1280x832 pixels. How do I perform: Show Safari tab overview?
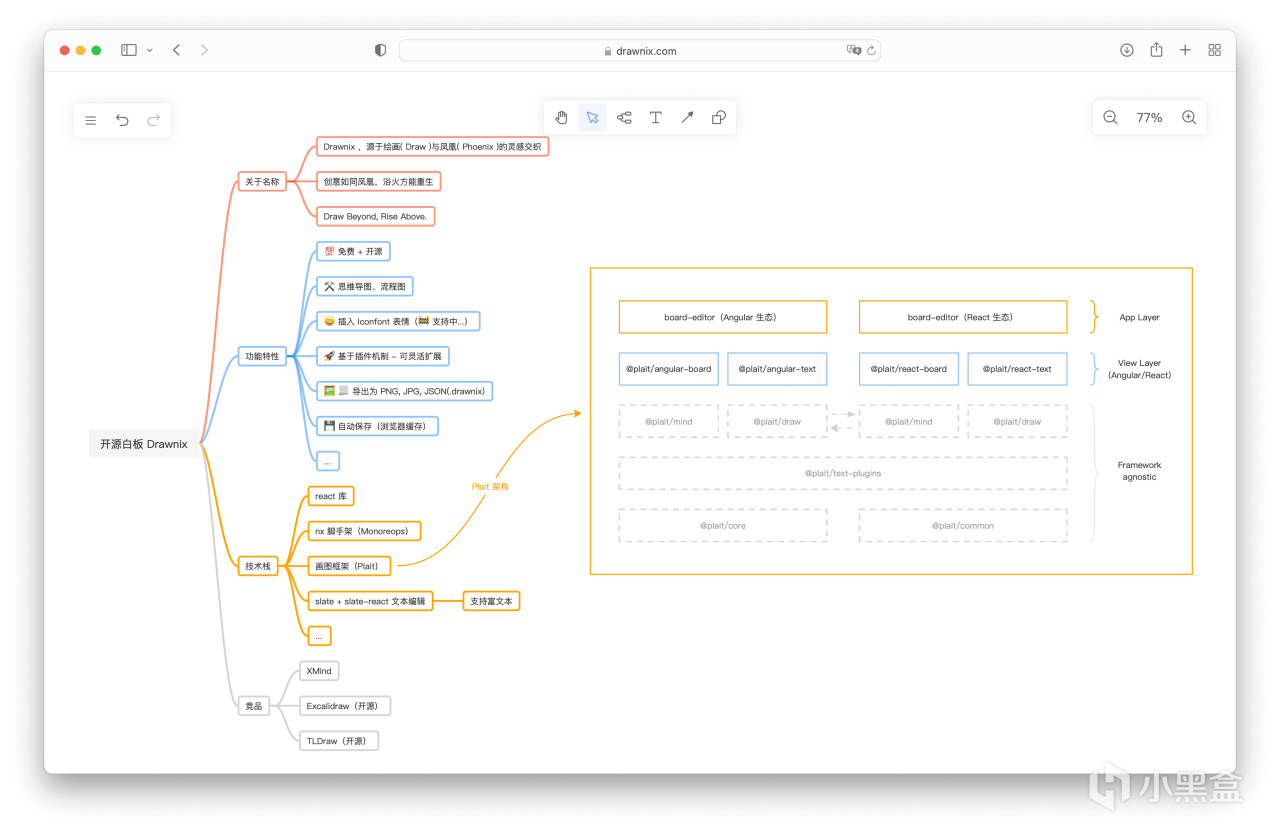1215,50
